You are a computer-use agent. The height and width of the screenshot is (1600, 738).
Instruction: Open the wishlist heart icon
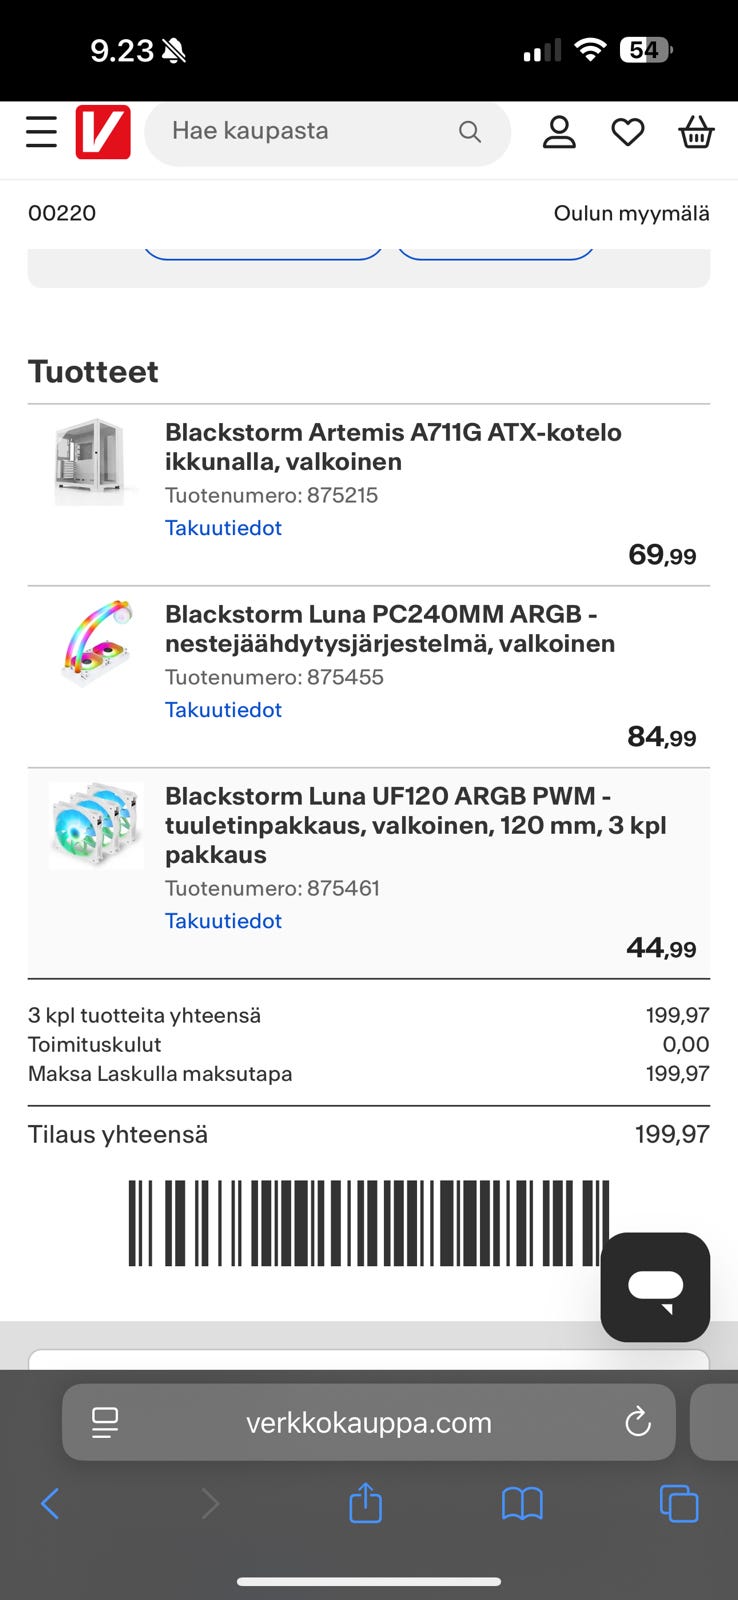point(628,132)
